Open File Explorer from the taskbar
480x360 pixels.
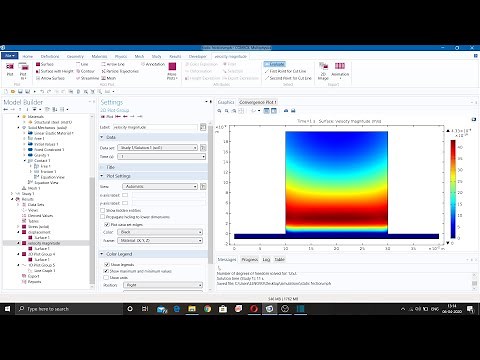click(x=192, y=309)
